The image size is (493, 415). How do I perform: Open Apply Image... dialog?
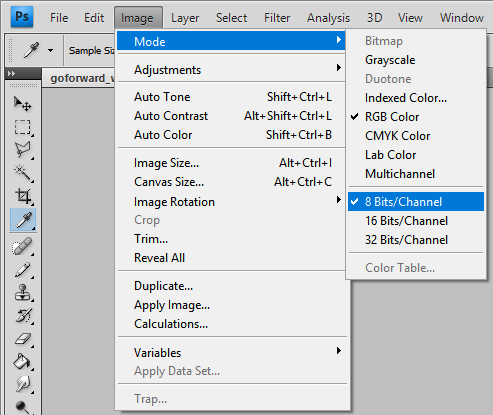pos(231,305)
